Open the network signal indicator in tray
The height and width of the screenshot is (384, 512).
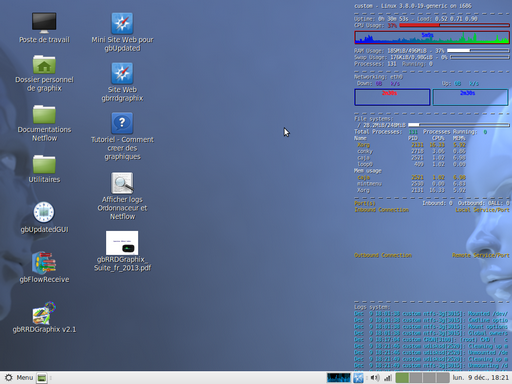point(388,378)
